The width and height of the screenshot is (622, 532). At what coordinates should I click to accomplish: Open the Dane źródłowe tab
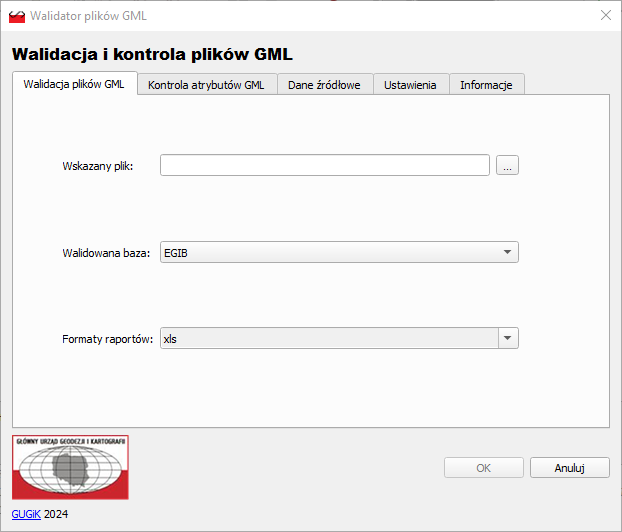click(324, 85)
